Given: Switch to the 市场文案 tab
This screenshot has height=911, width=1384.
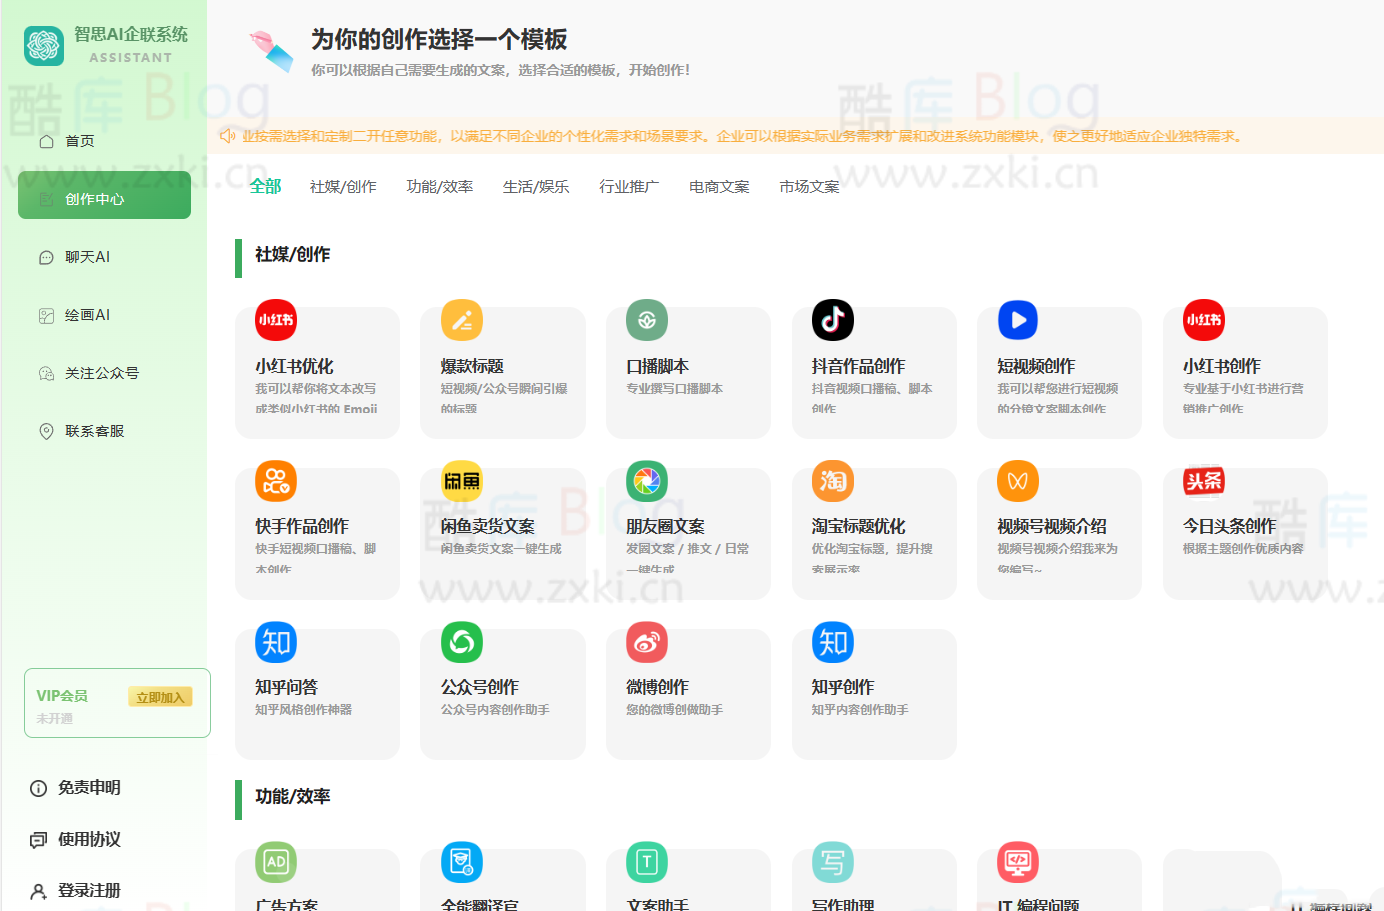Looking at the screenshot, I should [809, 187].
